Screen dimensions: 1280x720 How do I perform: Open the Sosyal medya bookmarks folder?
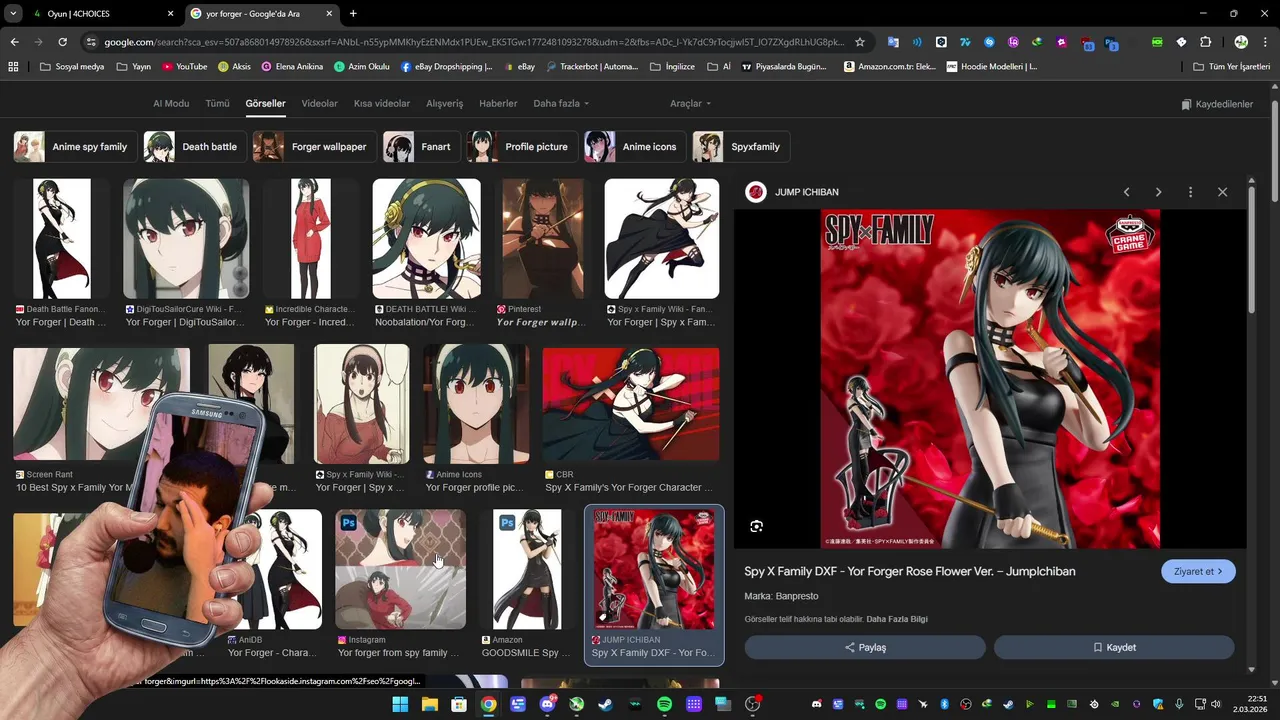(71, 67)
